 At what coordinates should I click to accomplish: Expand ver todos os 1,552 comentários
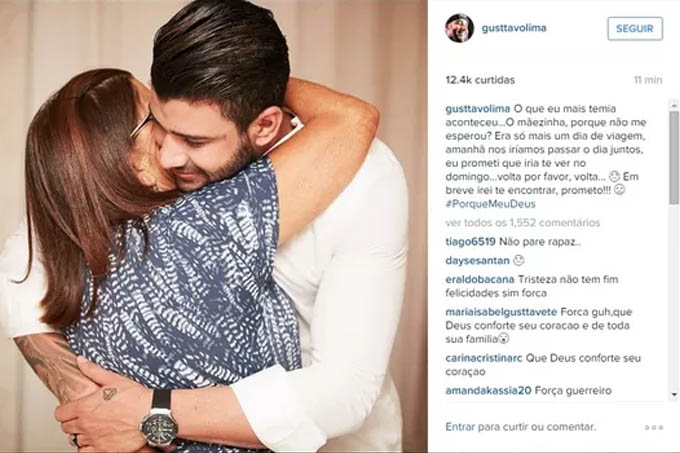click(x=523, y=223)
